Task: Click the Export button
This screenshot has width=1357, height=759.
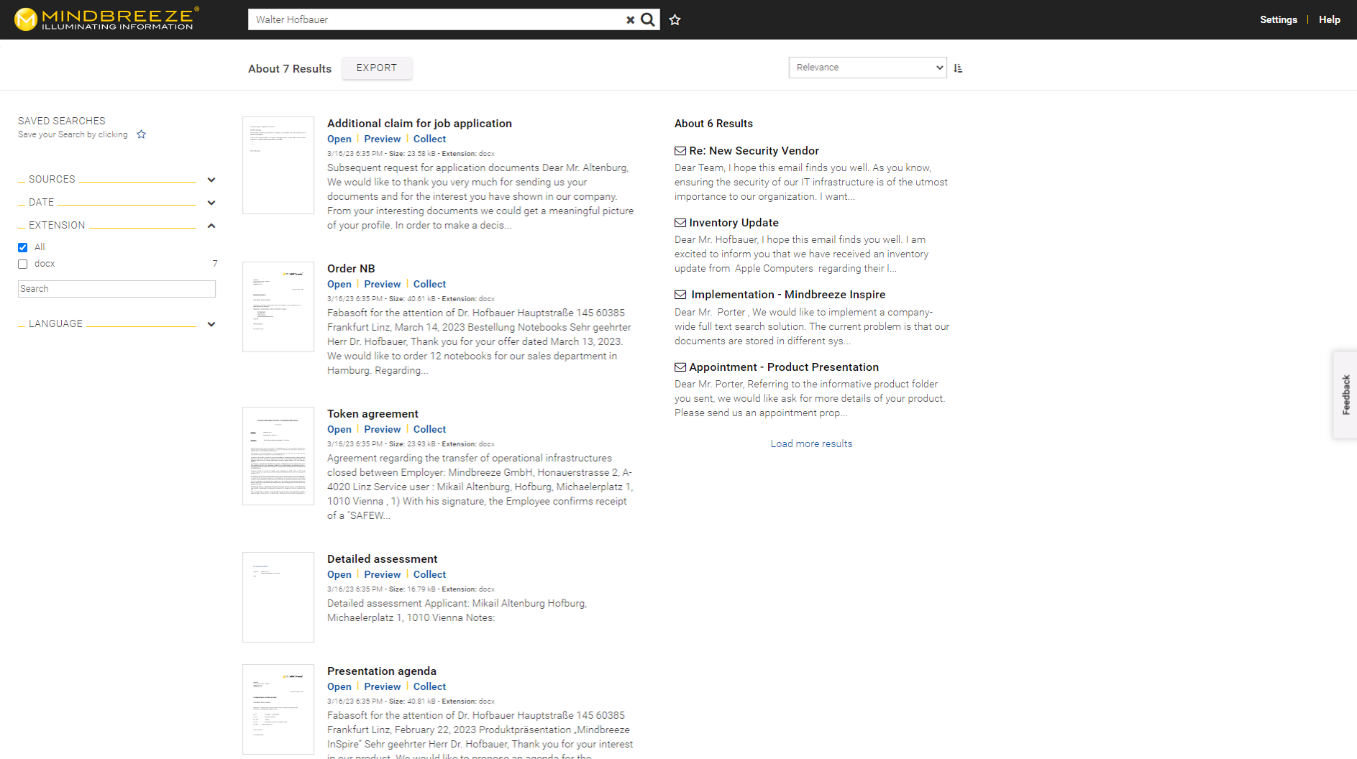Action: click(x=377, y=68)
